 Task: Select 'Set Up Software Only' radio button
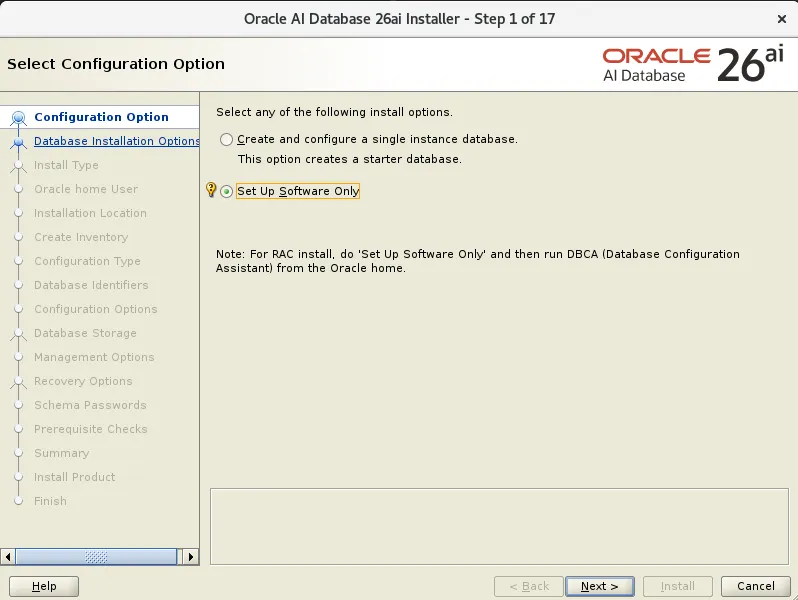click(226, 191)
